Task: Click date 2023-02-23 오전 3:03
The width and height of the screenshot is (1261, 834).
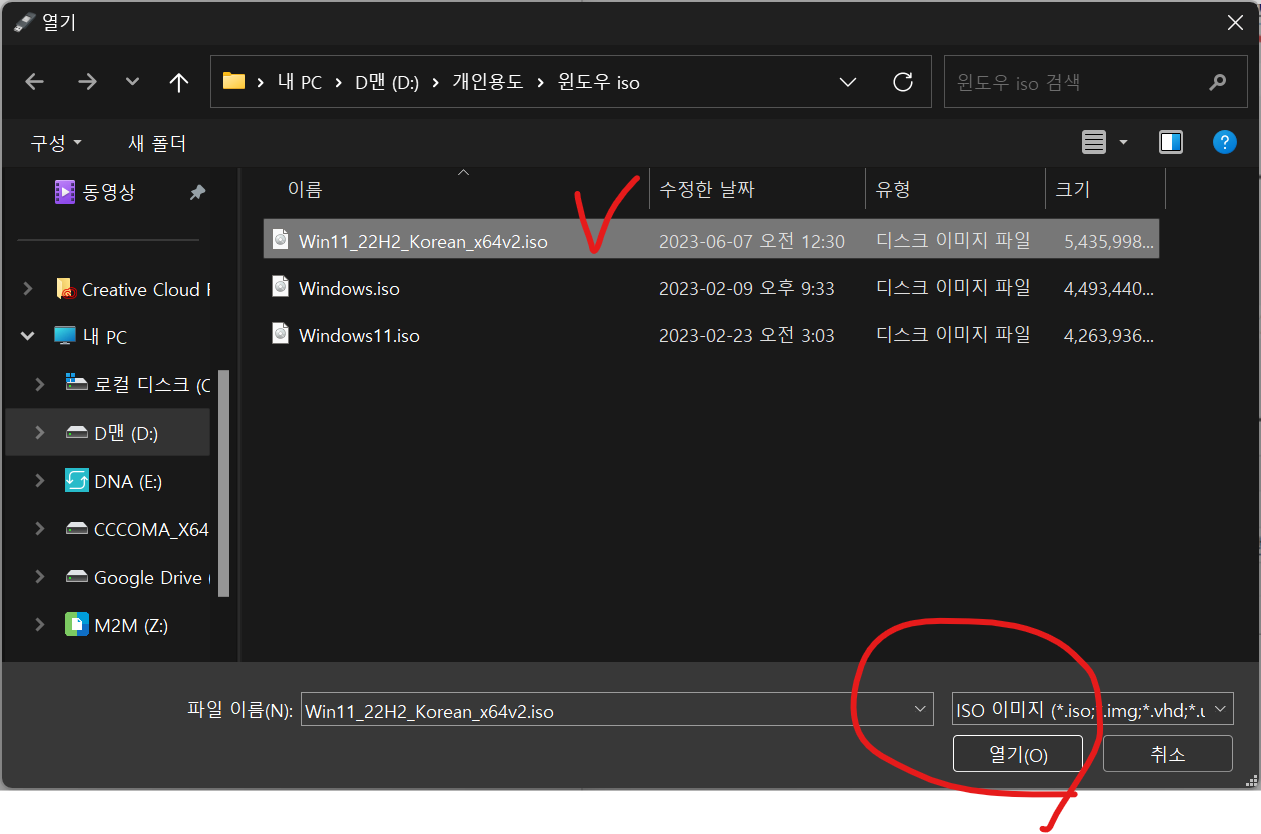Action: tap(747, 336)
